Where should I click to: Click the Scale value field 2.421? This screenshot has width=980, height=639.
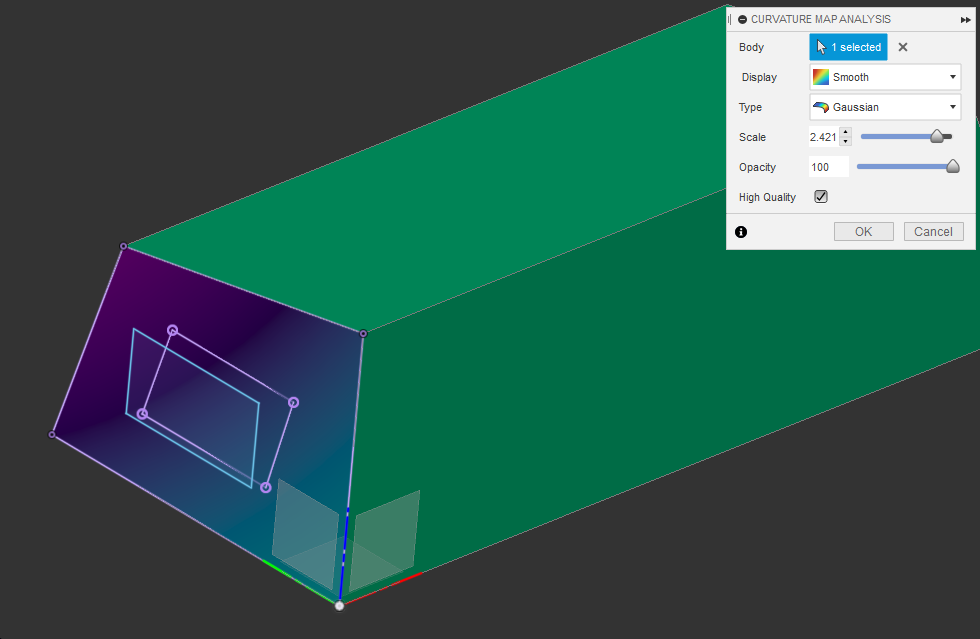tap(823, 137)
